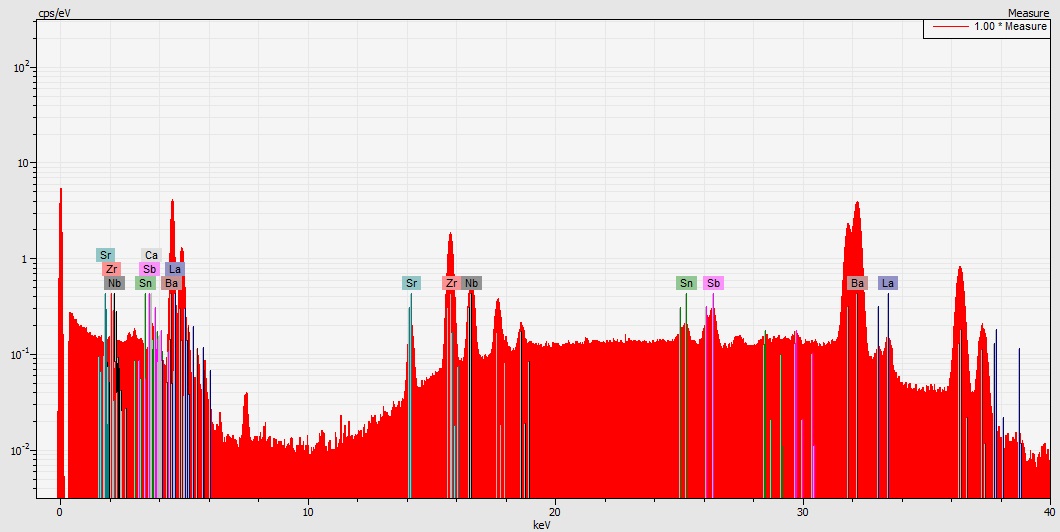Click the Ba label near 32 keV

pyautogui.click(x=857, y=283)
